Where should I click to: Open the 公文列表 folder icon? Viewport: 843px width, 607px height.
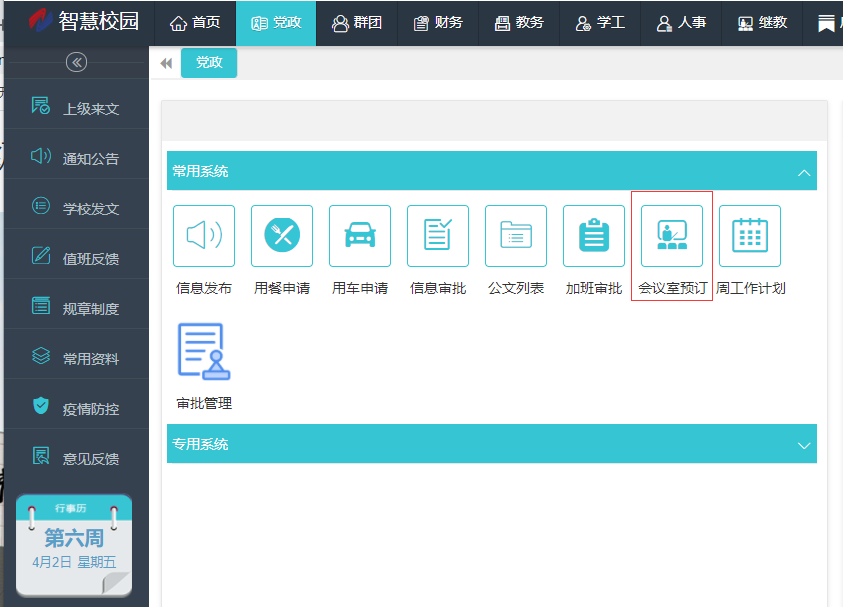[x=516, y=236]
